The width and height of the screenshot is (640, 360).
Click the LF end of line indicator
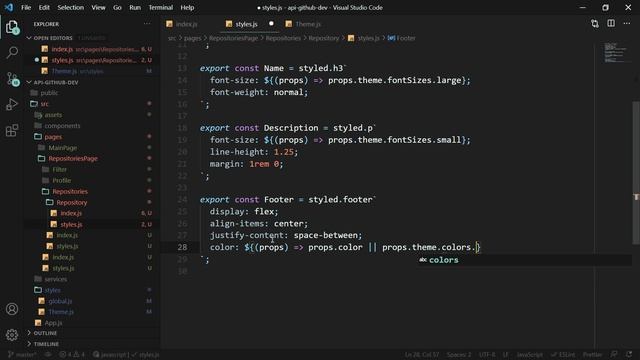click(x=505, y=354)
